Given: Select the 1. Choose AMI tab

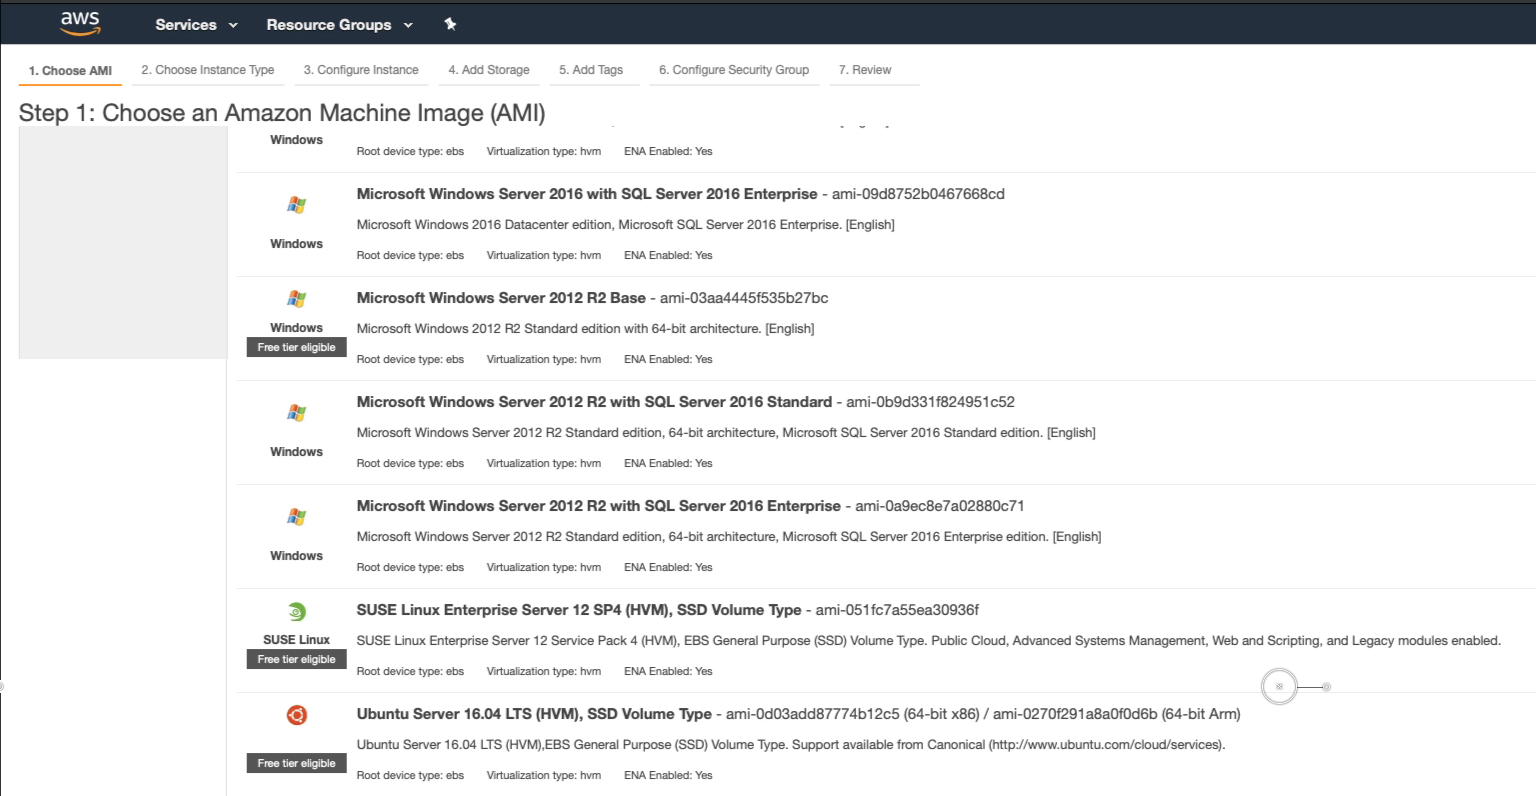Looking at the screenshot, I should [70, 71].
